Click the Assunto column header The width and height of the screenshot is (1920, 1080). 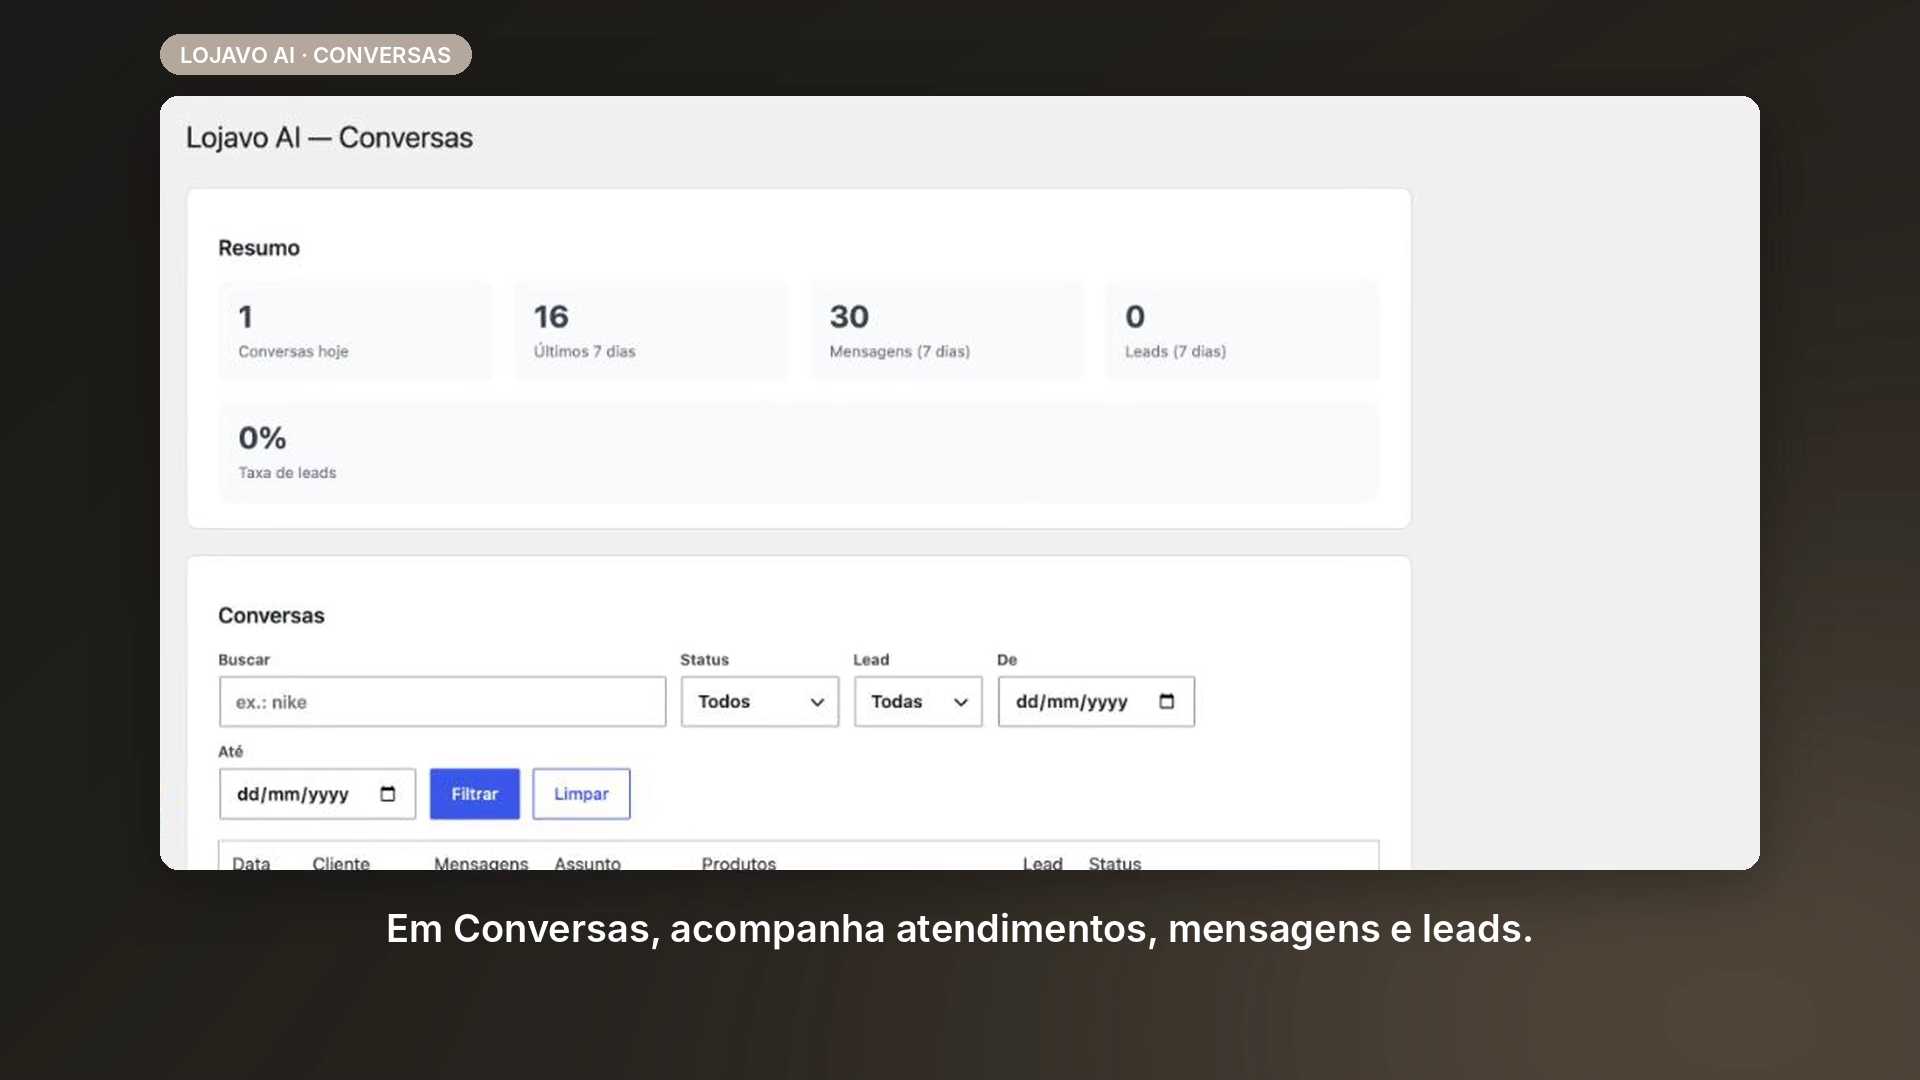[587, 863]
